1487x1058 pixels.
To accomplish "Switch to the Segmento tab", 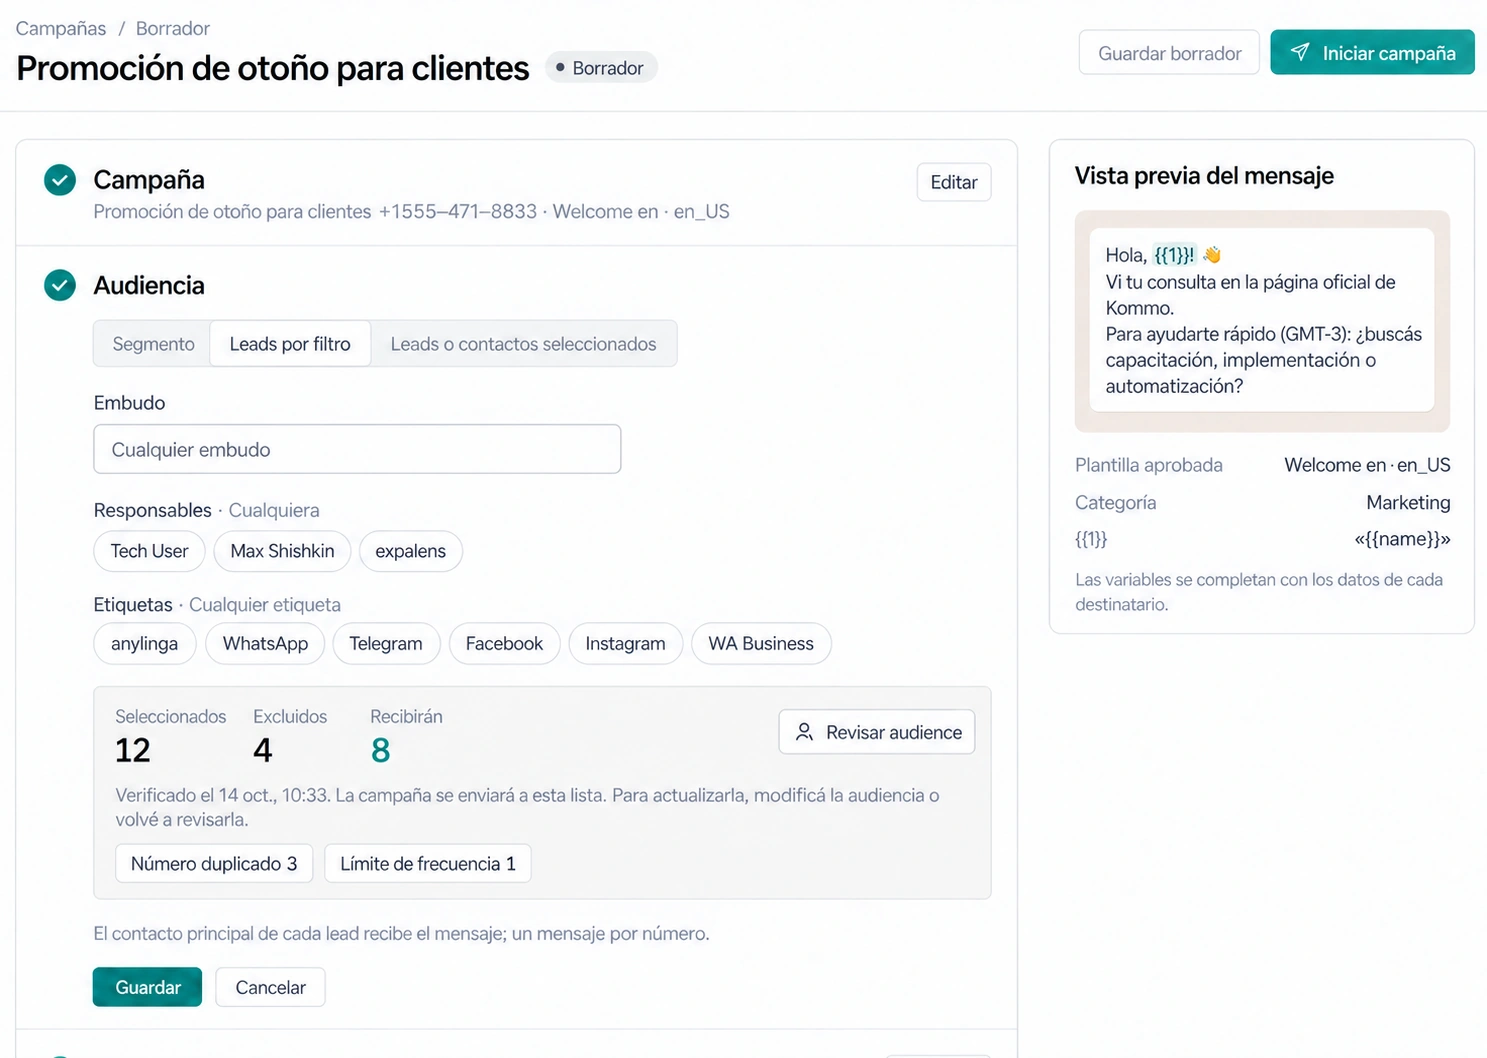I will (x=153, y=344).
